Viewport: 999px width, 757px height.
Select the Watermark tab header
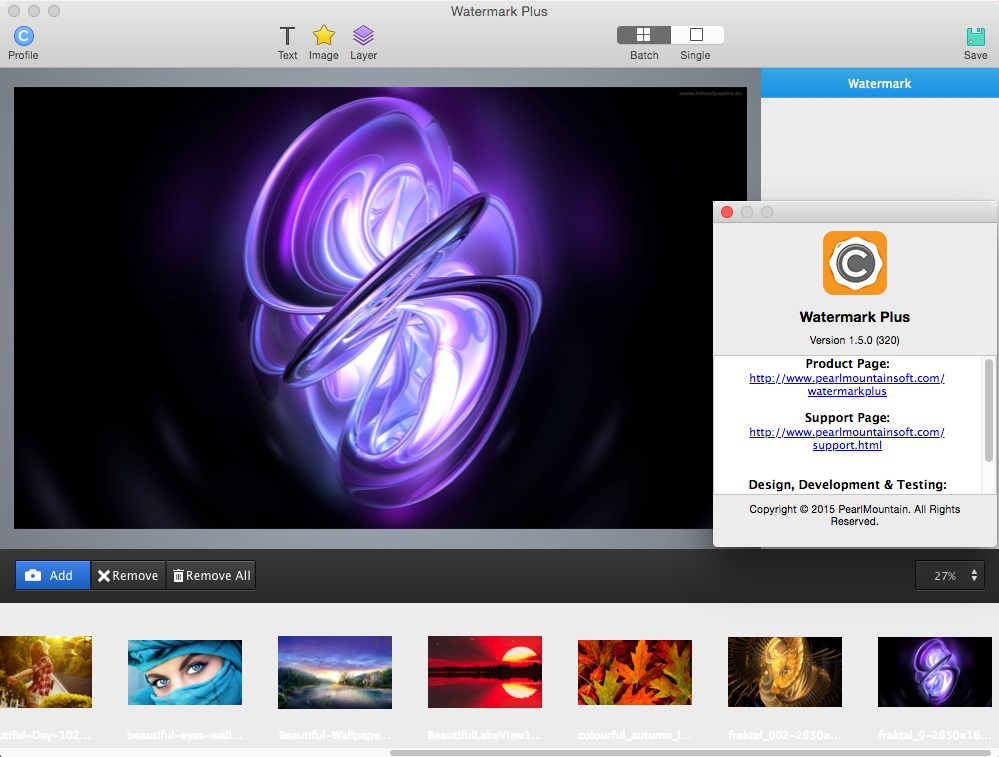(x=879, y=83)
